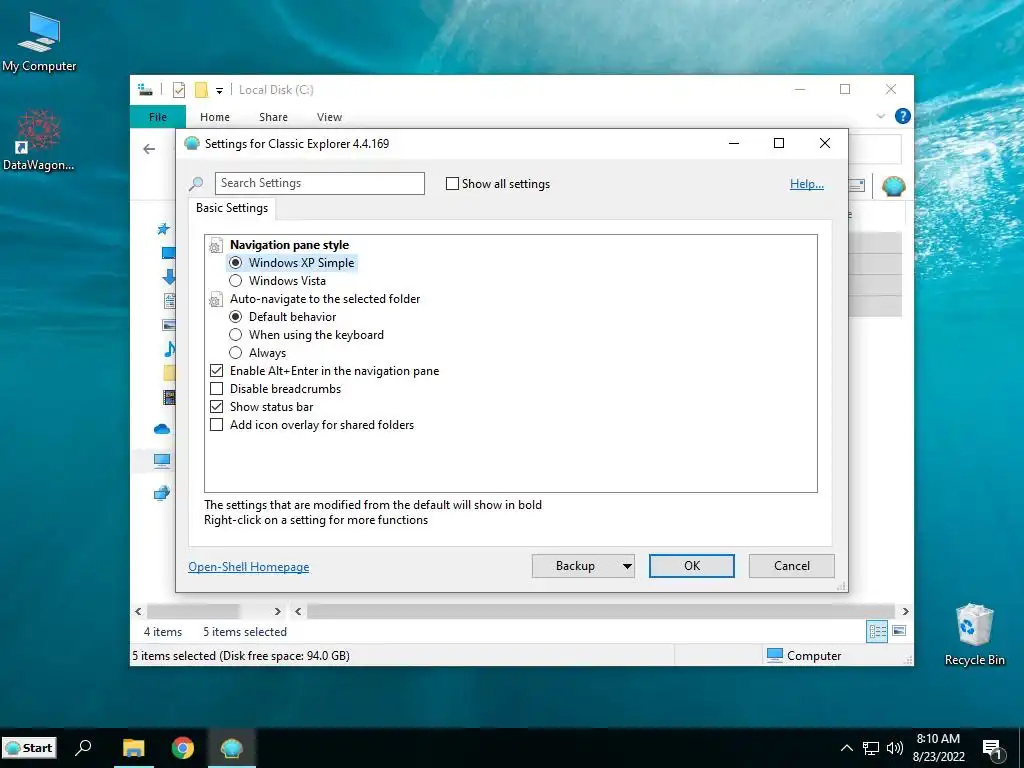Close the Classic Explorer settings dialog
The image size is (1024, 768).
(x=825, y=143)
